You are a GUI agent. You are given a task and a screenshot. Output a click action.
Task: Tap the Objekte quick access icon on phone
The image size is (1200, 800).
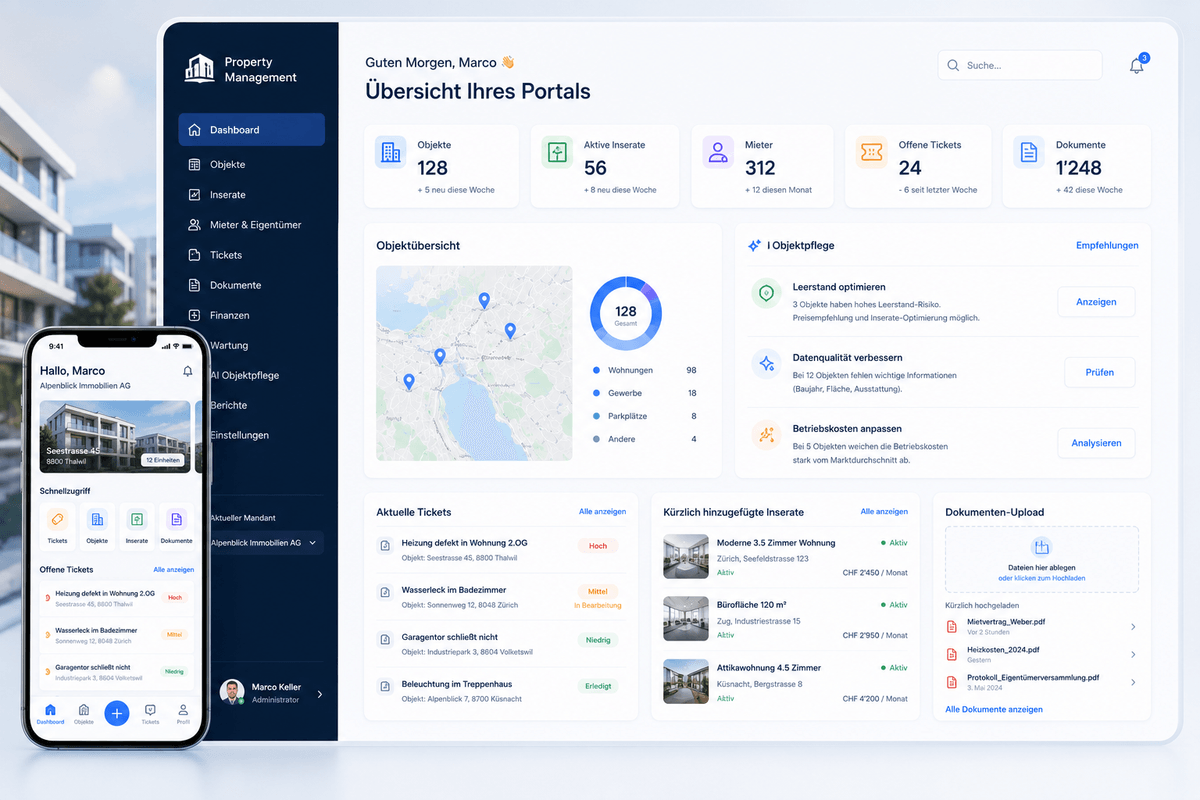tap(97, 519)
